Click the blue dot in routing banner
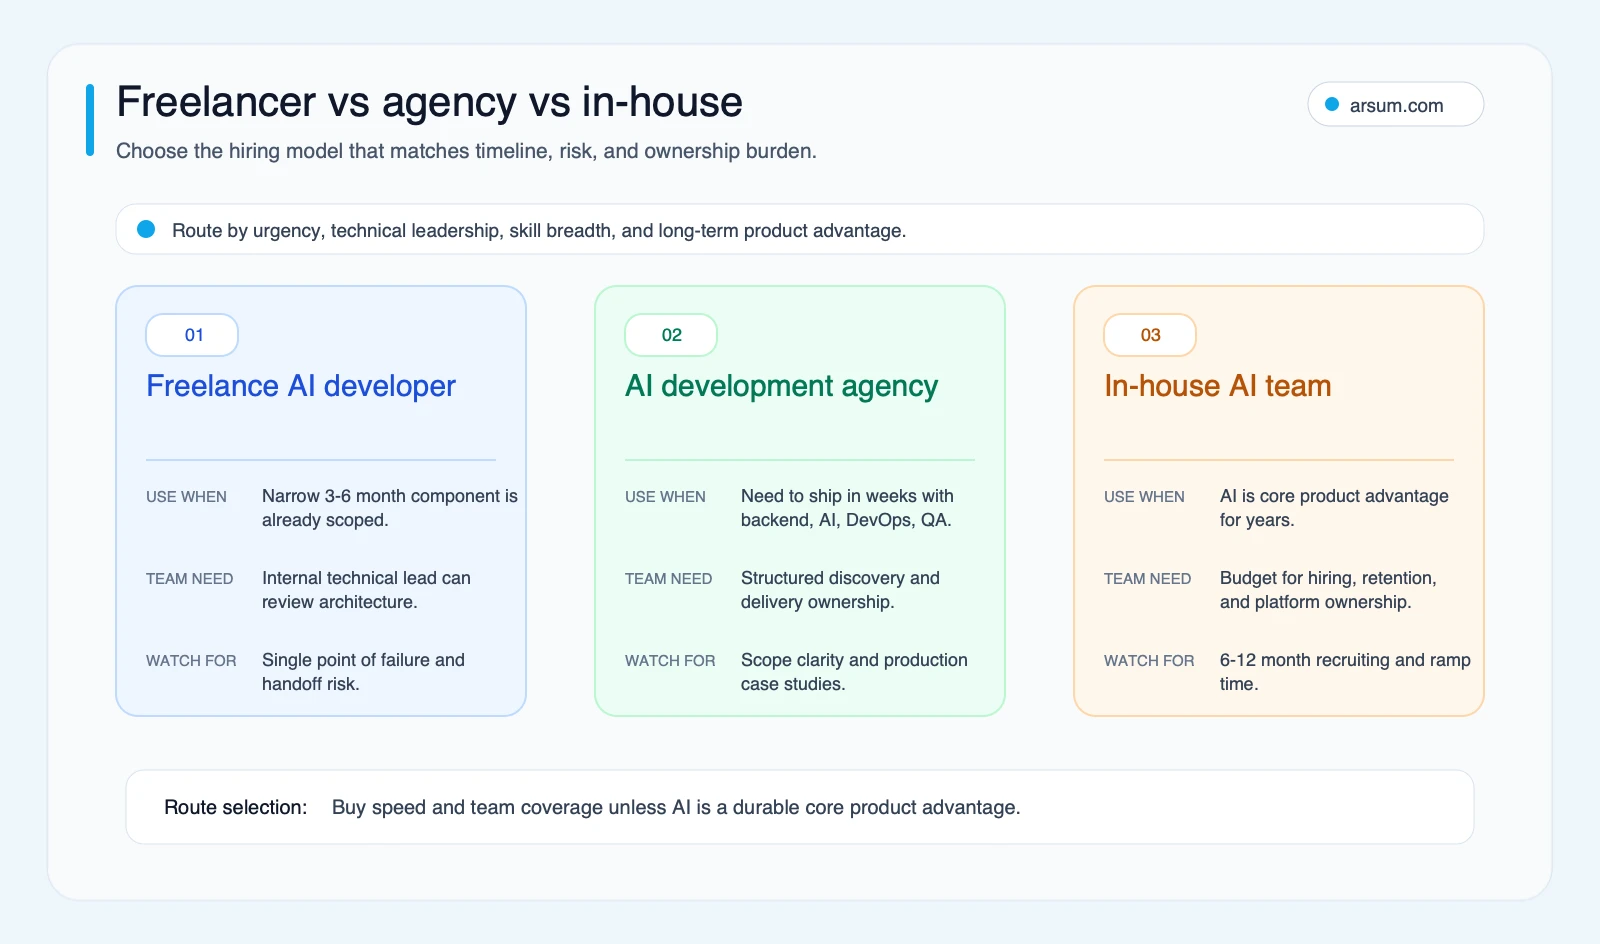The image size is (1600, 944). pyautogui.click(x=146, y=229)
